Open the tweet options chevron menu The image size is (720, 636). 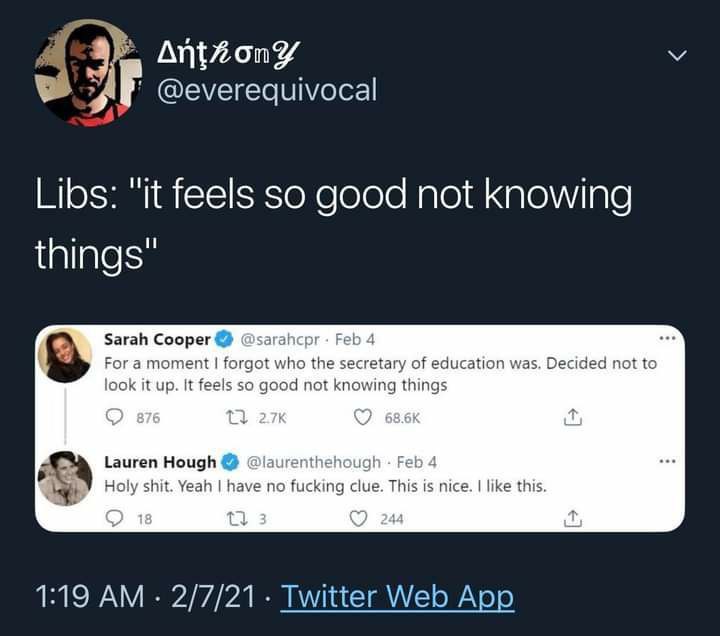pos(677,58)
